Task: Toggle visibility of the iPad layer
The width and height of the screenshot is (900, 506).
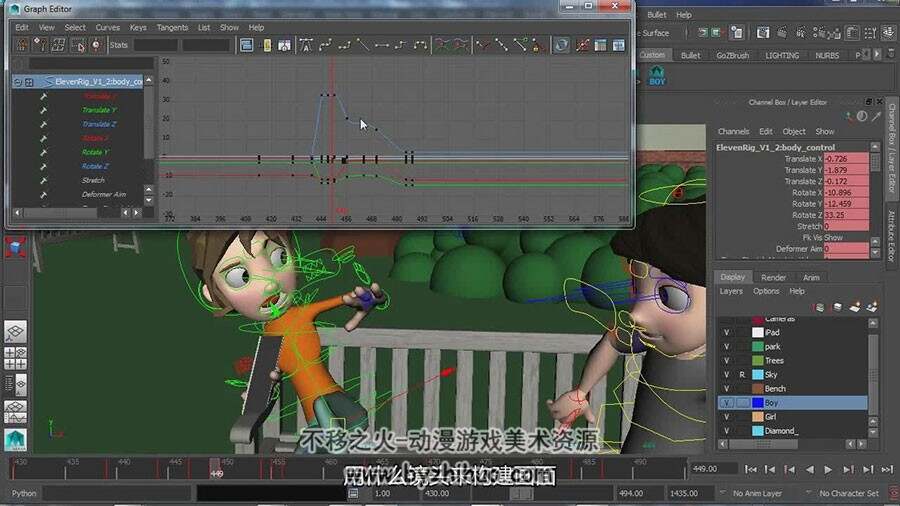Action: coord(727,333)
